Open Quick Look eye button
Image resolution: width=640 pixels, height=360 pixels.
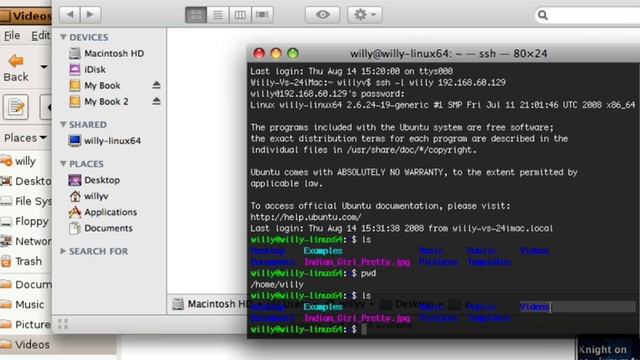322,15
